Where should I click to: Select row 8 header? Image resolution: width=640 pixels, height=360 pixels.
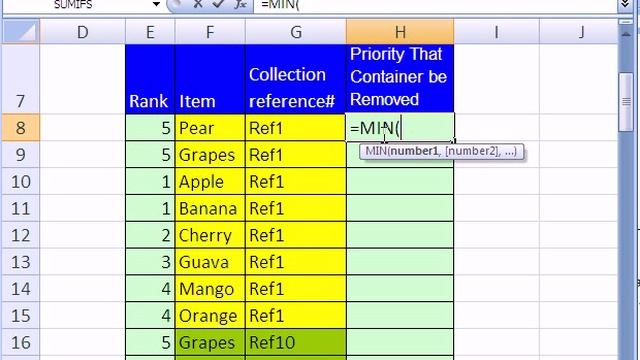tap(21, 128)
